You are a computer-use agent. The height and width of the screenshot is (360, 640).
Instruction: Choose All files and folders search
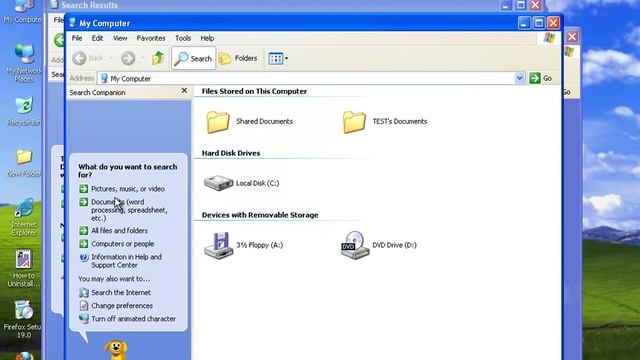click(119, 231)
